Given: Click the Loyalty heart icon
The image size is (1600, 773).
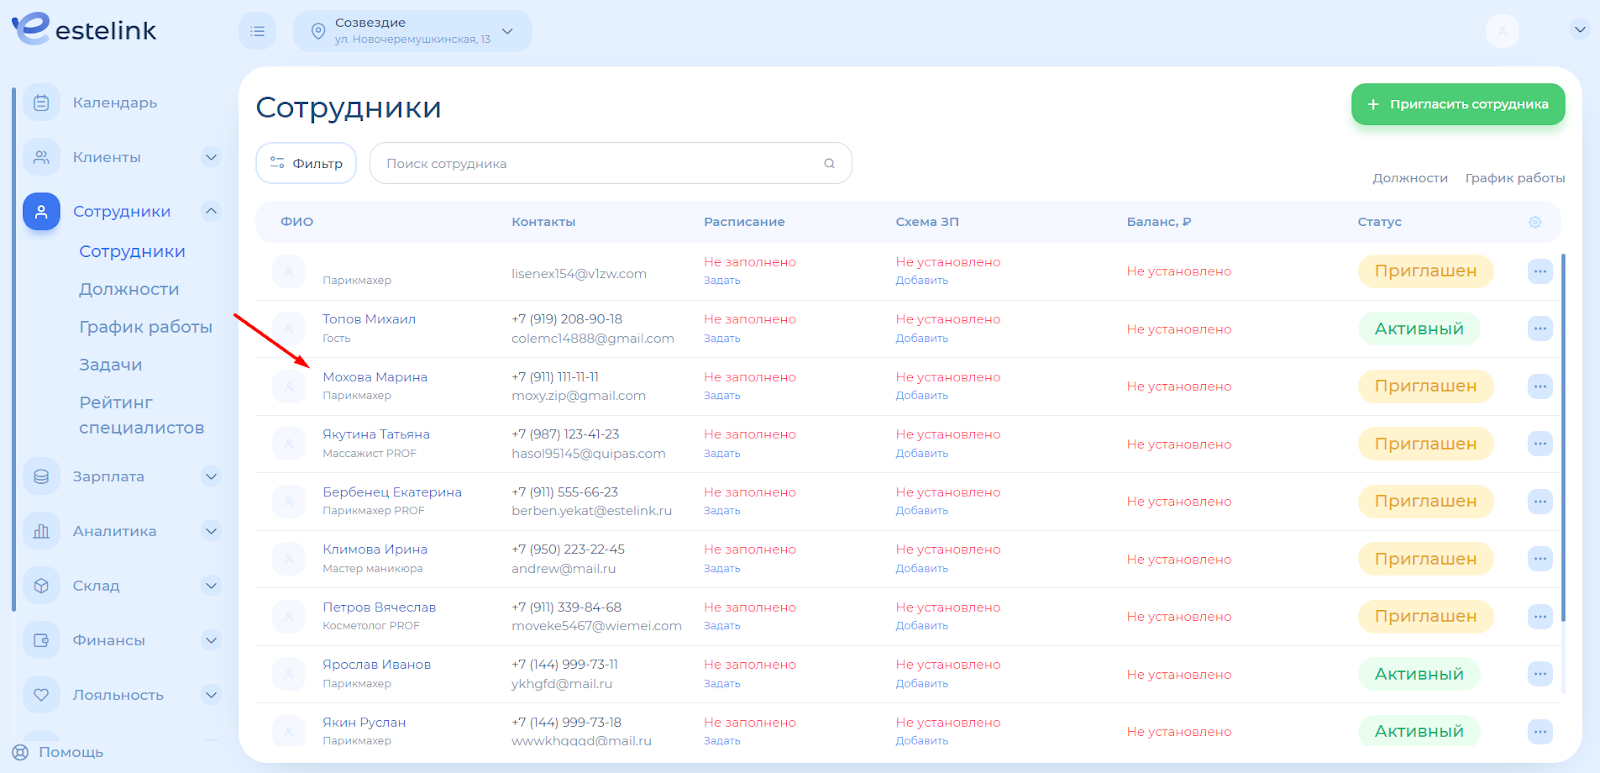Looking at the screenshot, I should (41, 695).
